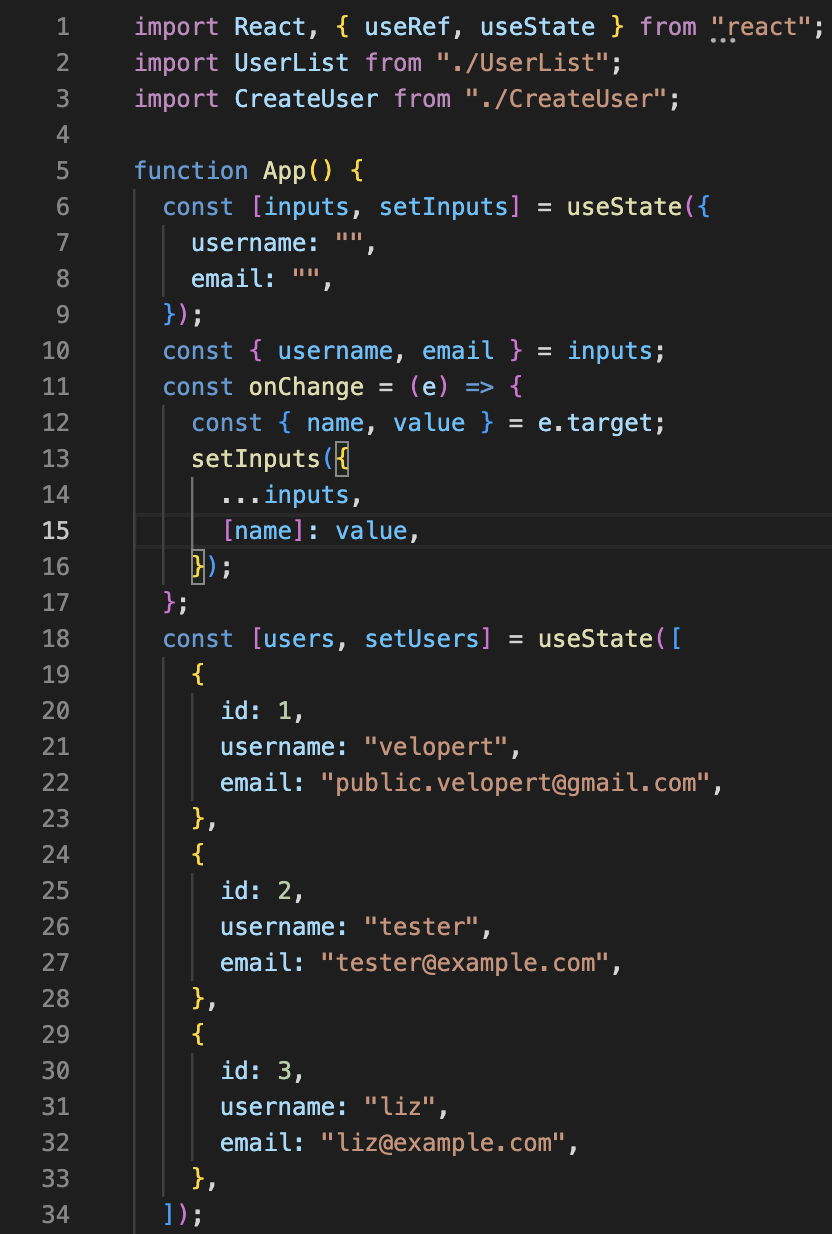This screenshot has width=832, height=1234.
Task: Click the id: 3 value on line 30
Action: click(x=284, y=1071)
